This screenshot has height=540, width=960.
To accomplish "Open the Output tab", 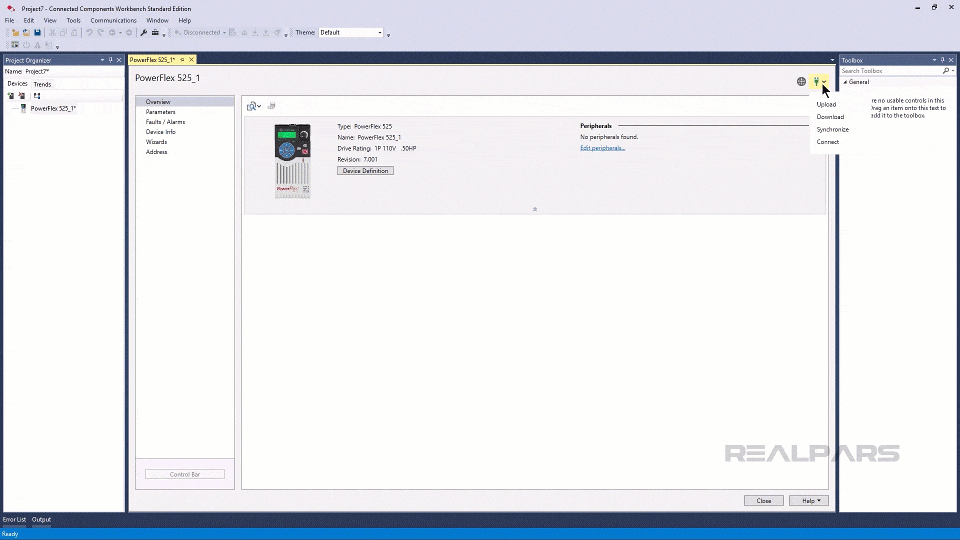I will tap(42, 520).
